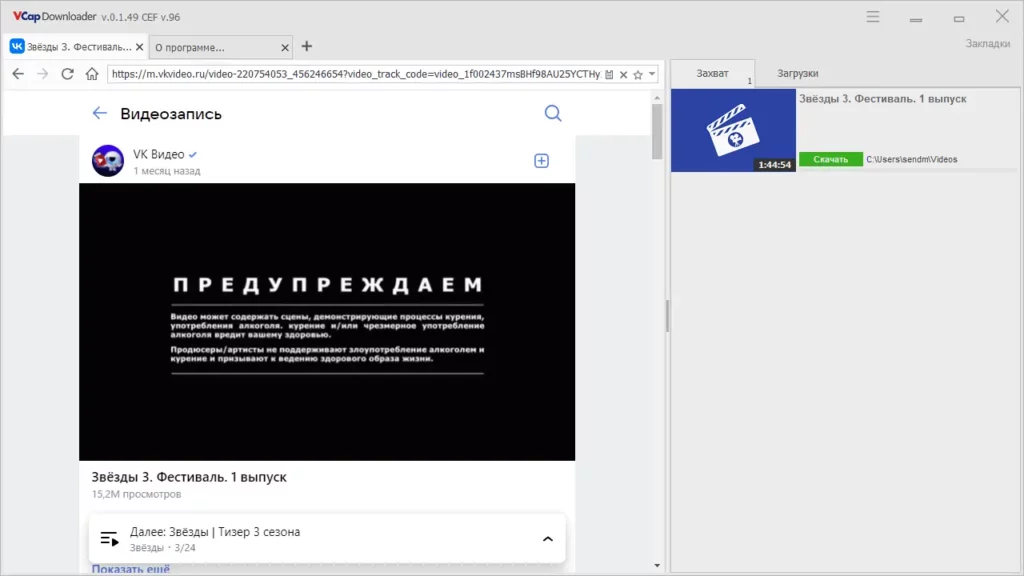Open the home page icon

coord(92,74)
